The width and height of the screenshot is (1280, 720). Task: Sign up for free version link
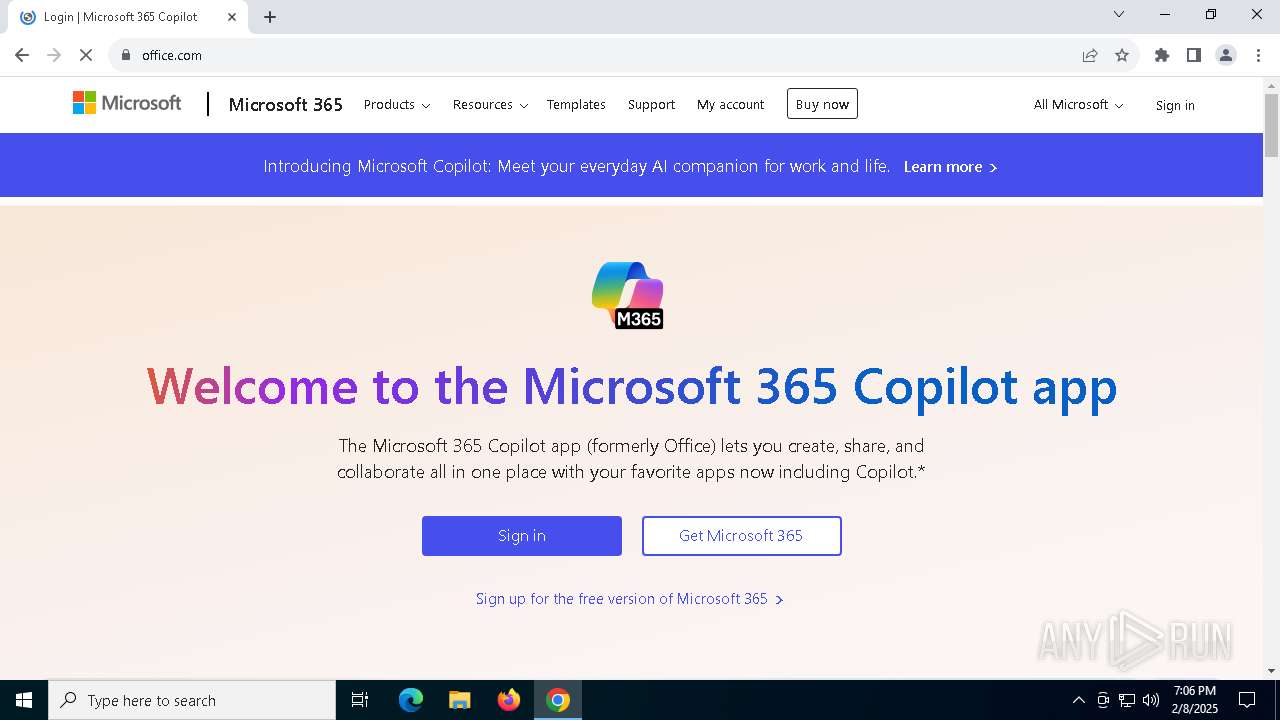pyautogui.click(x=629, y=599)
